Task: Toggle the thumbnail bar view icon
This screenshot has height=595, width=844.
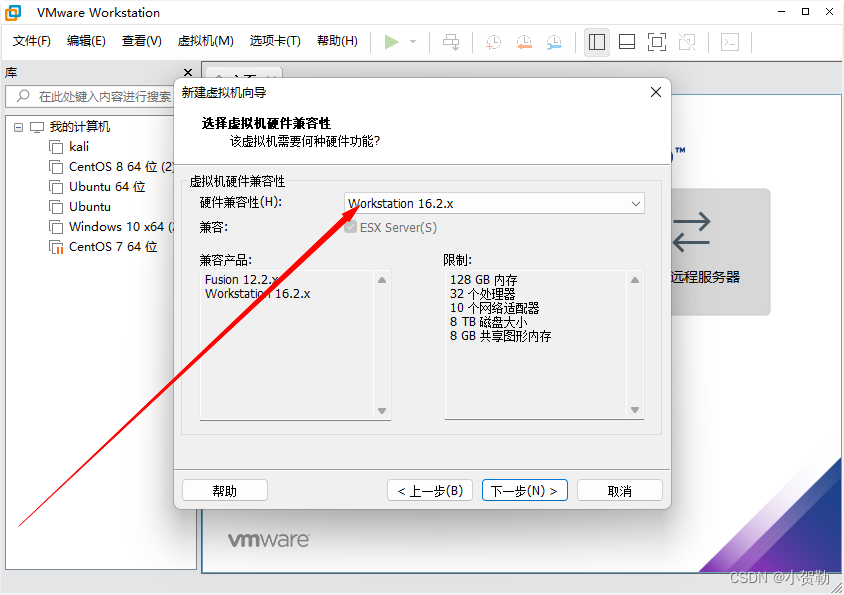Action: point(627,41)
